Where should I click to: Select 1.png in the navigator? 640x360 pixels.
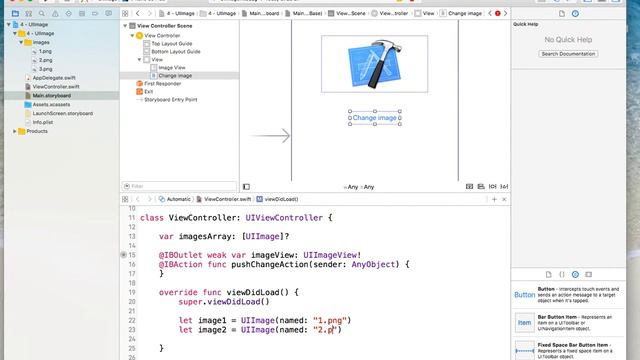(45, 51)
